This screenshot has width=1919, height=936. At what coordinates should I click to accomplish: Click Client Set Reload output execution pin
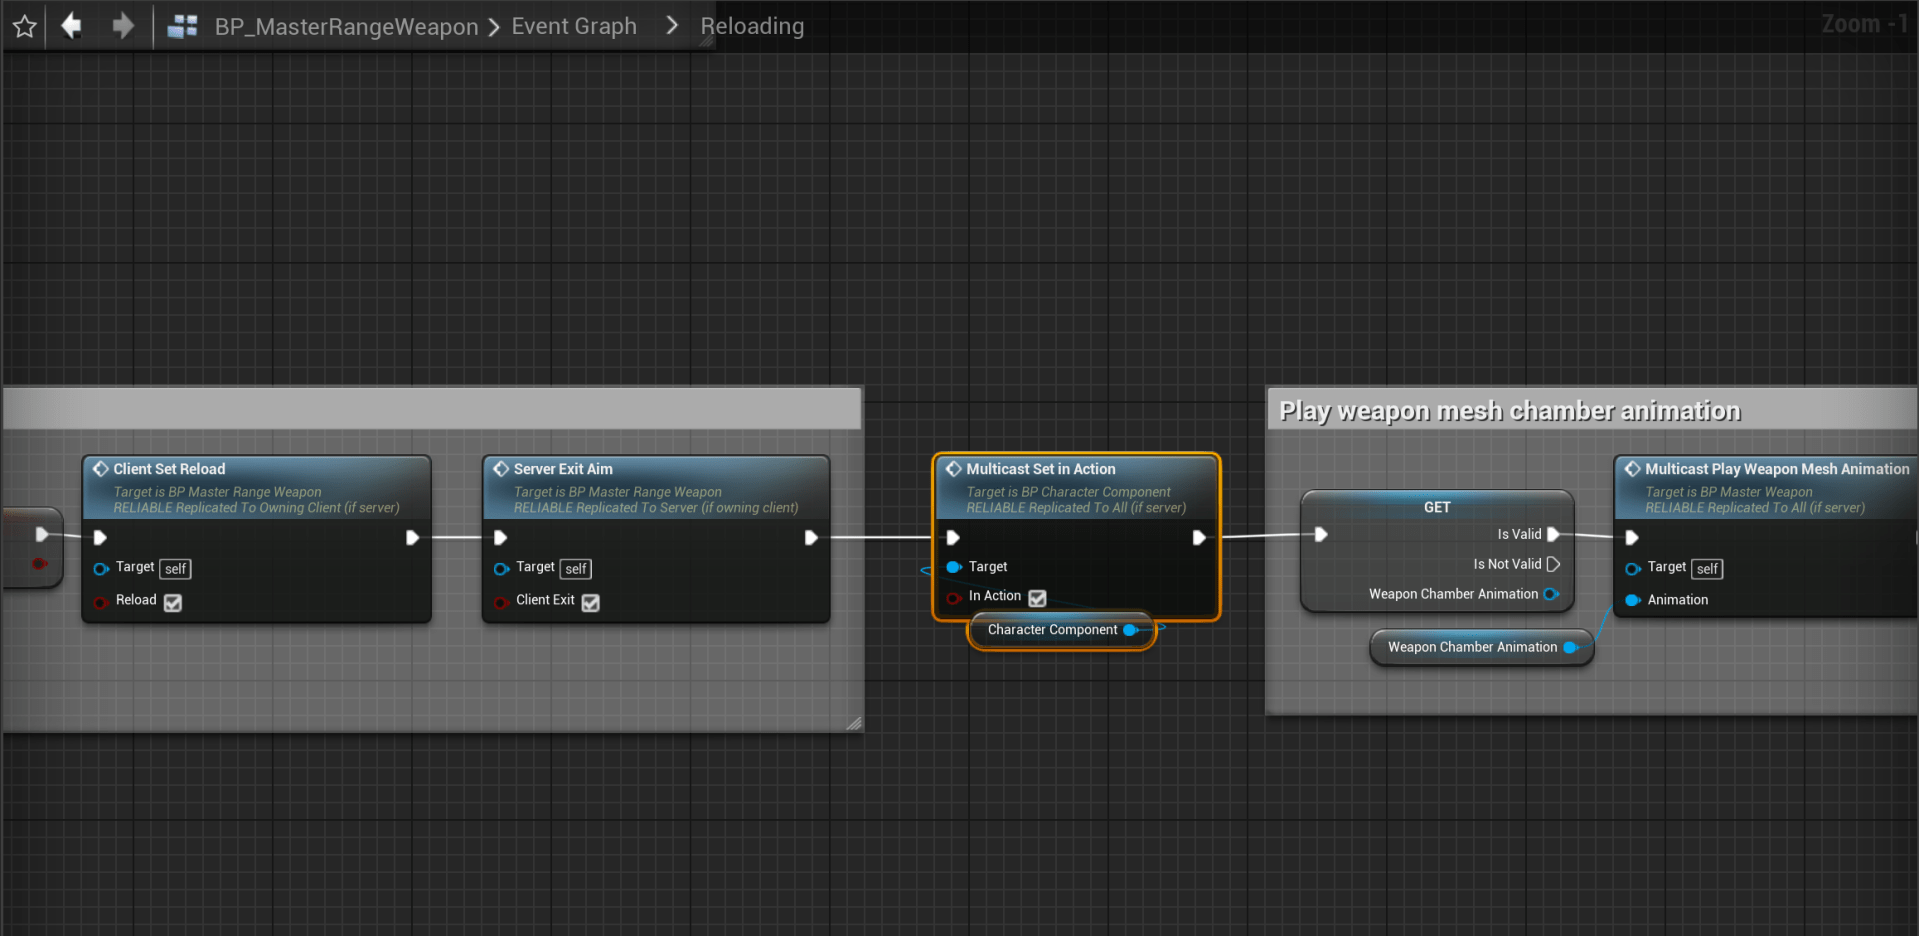point(412,538)
